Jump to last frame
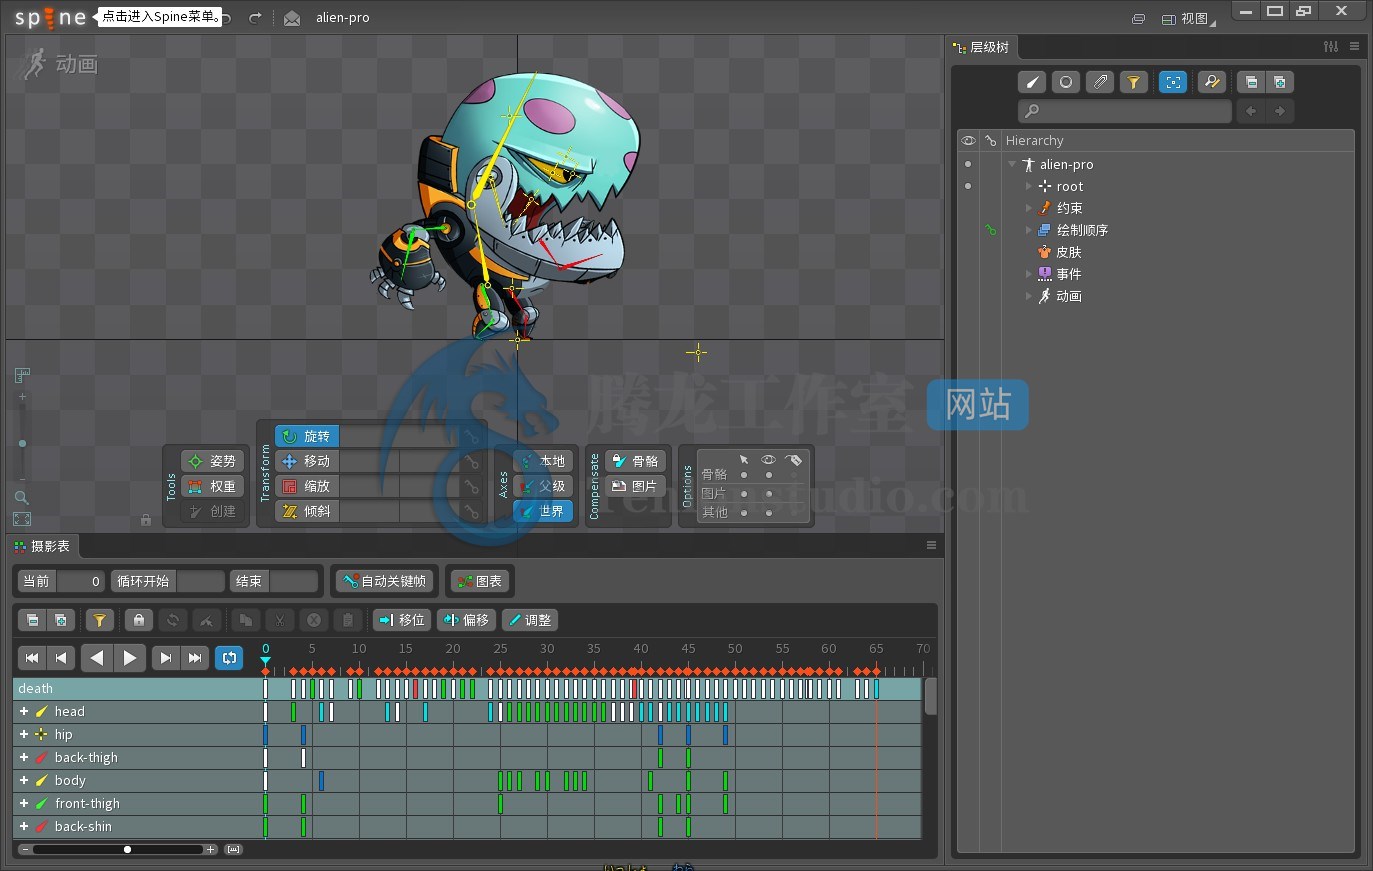 (195, 657)
